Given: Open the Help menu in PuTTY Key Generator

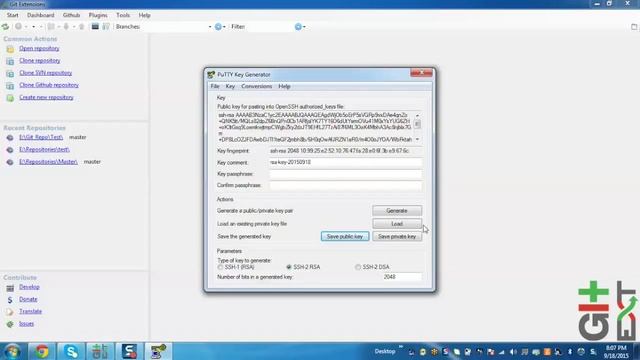Looking at the screenshot, I should pyautogui.click(x=284, y=87).
